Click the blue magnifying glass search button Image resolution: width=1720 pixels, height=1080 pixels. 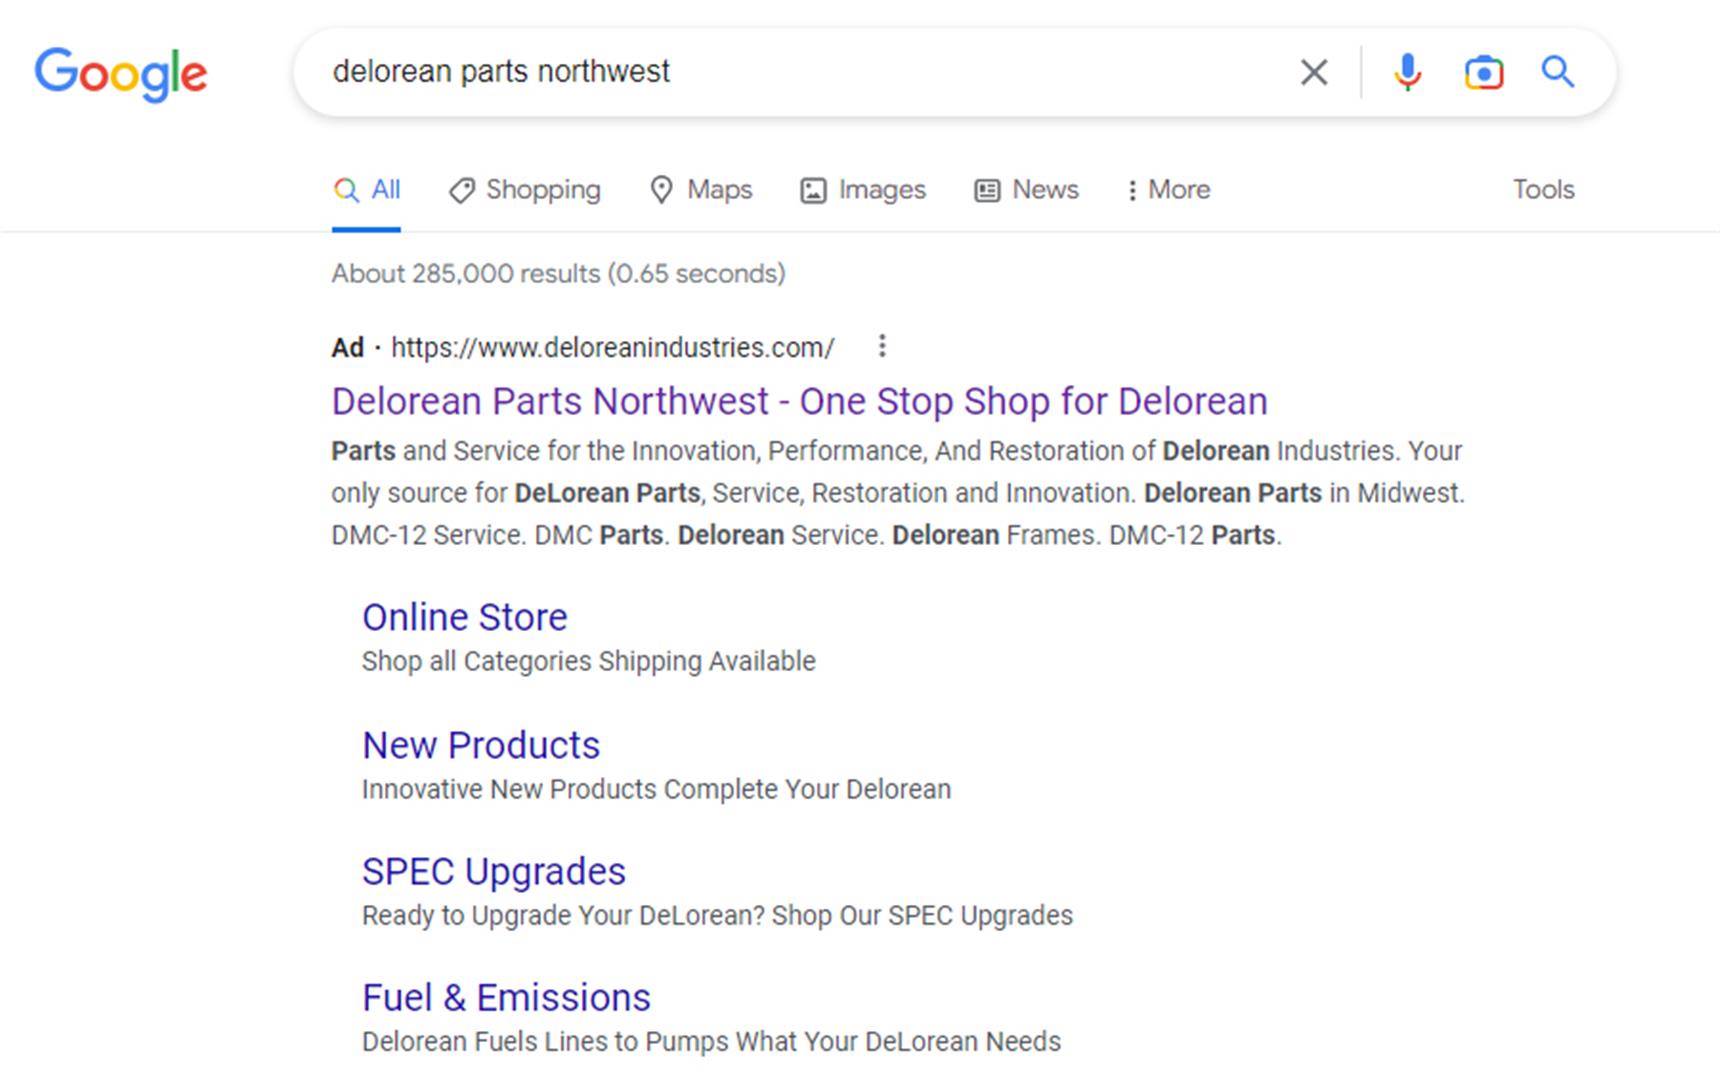1557,72
